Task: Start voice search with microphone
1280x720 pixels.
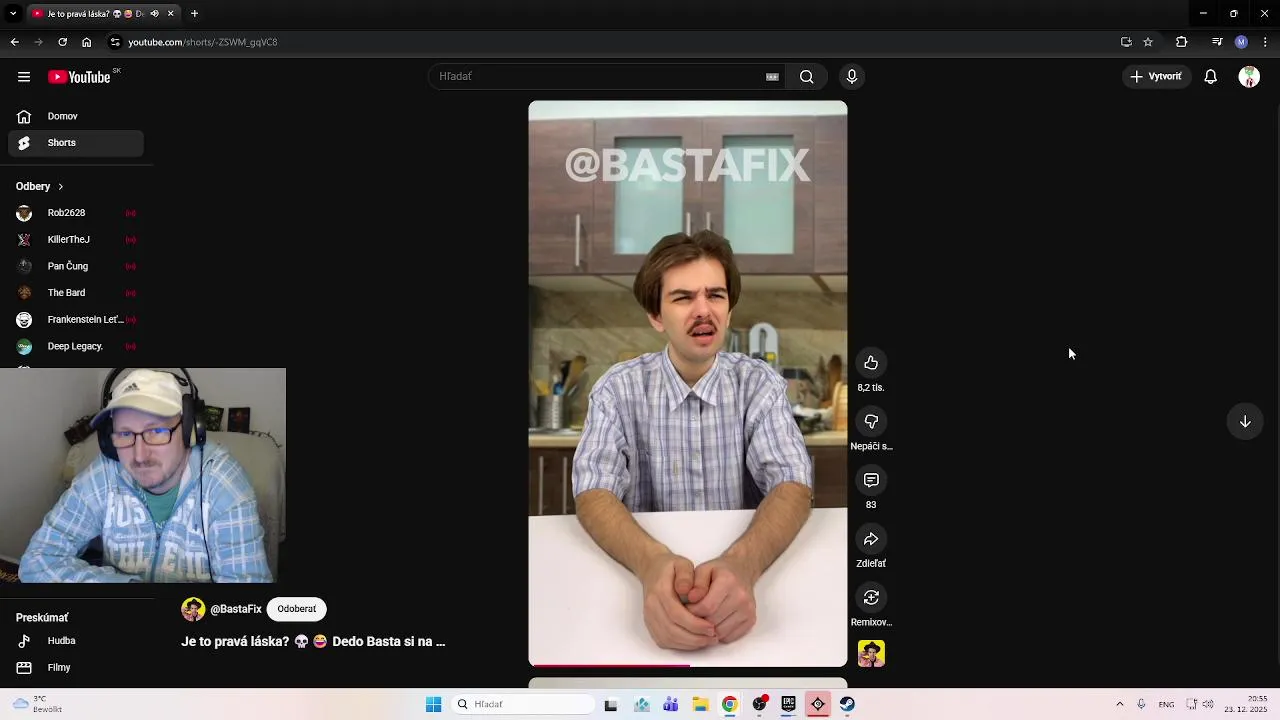Action: (852, 77)
